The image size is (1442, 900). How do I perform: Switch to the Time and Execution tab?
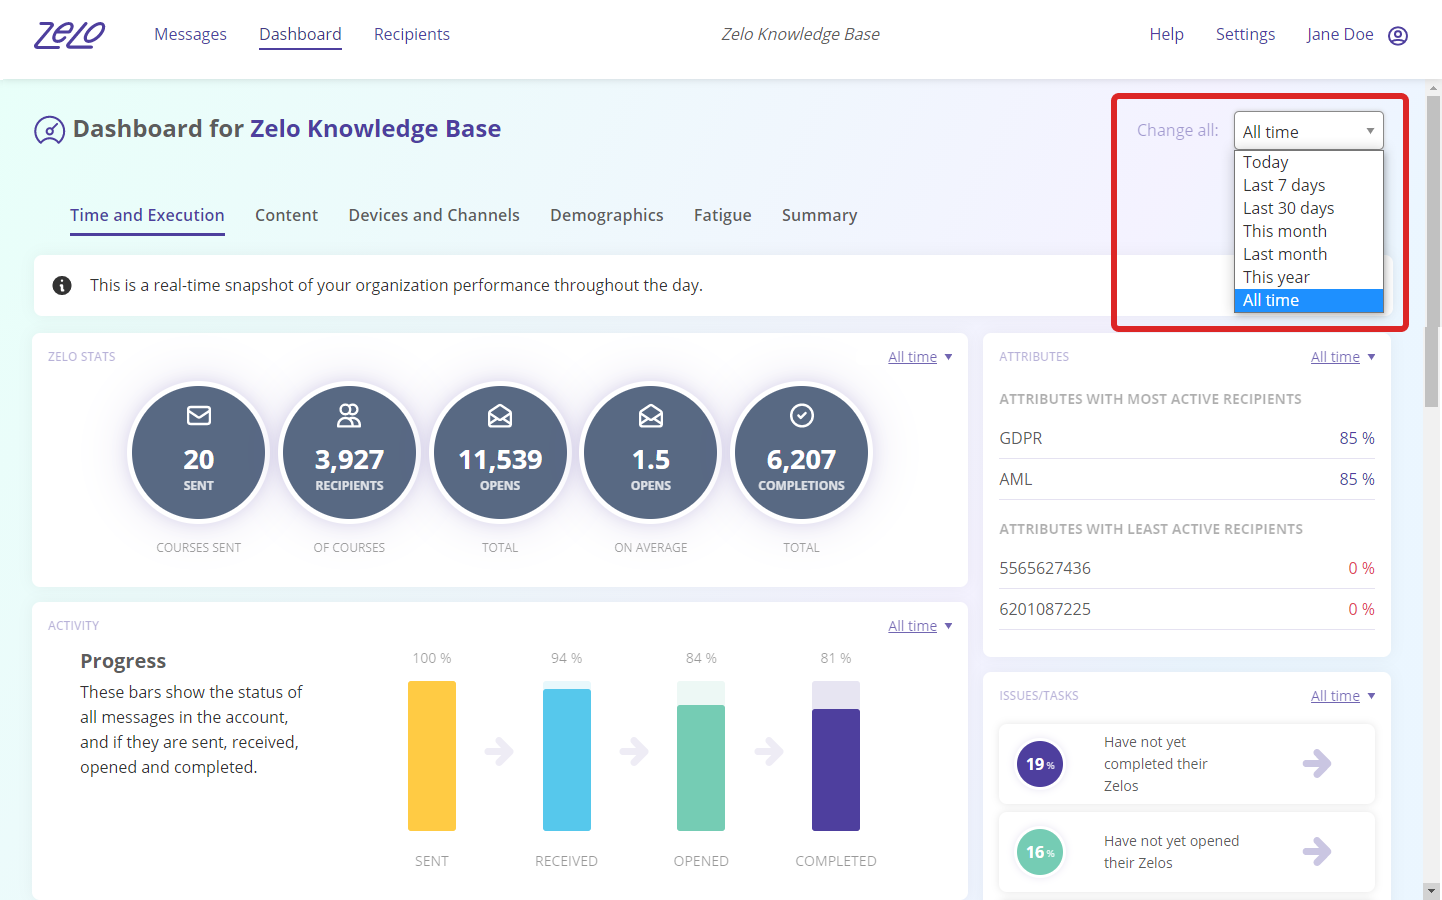147,216
